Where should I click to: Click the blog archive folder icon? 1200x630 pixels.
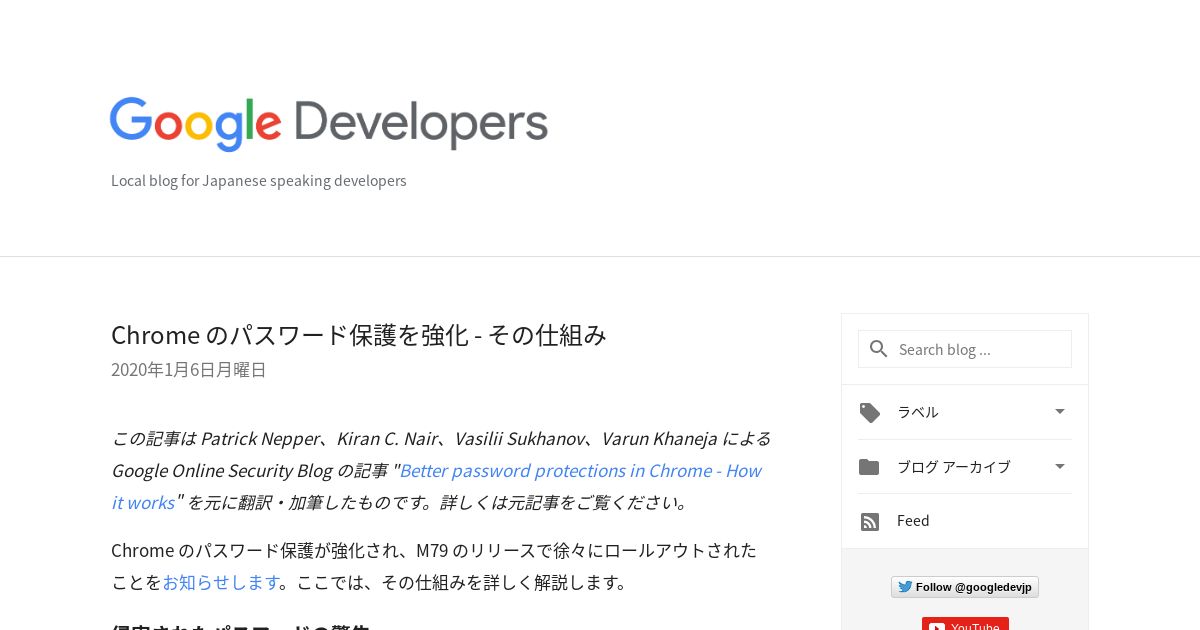tap(869, 467)
